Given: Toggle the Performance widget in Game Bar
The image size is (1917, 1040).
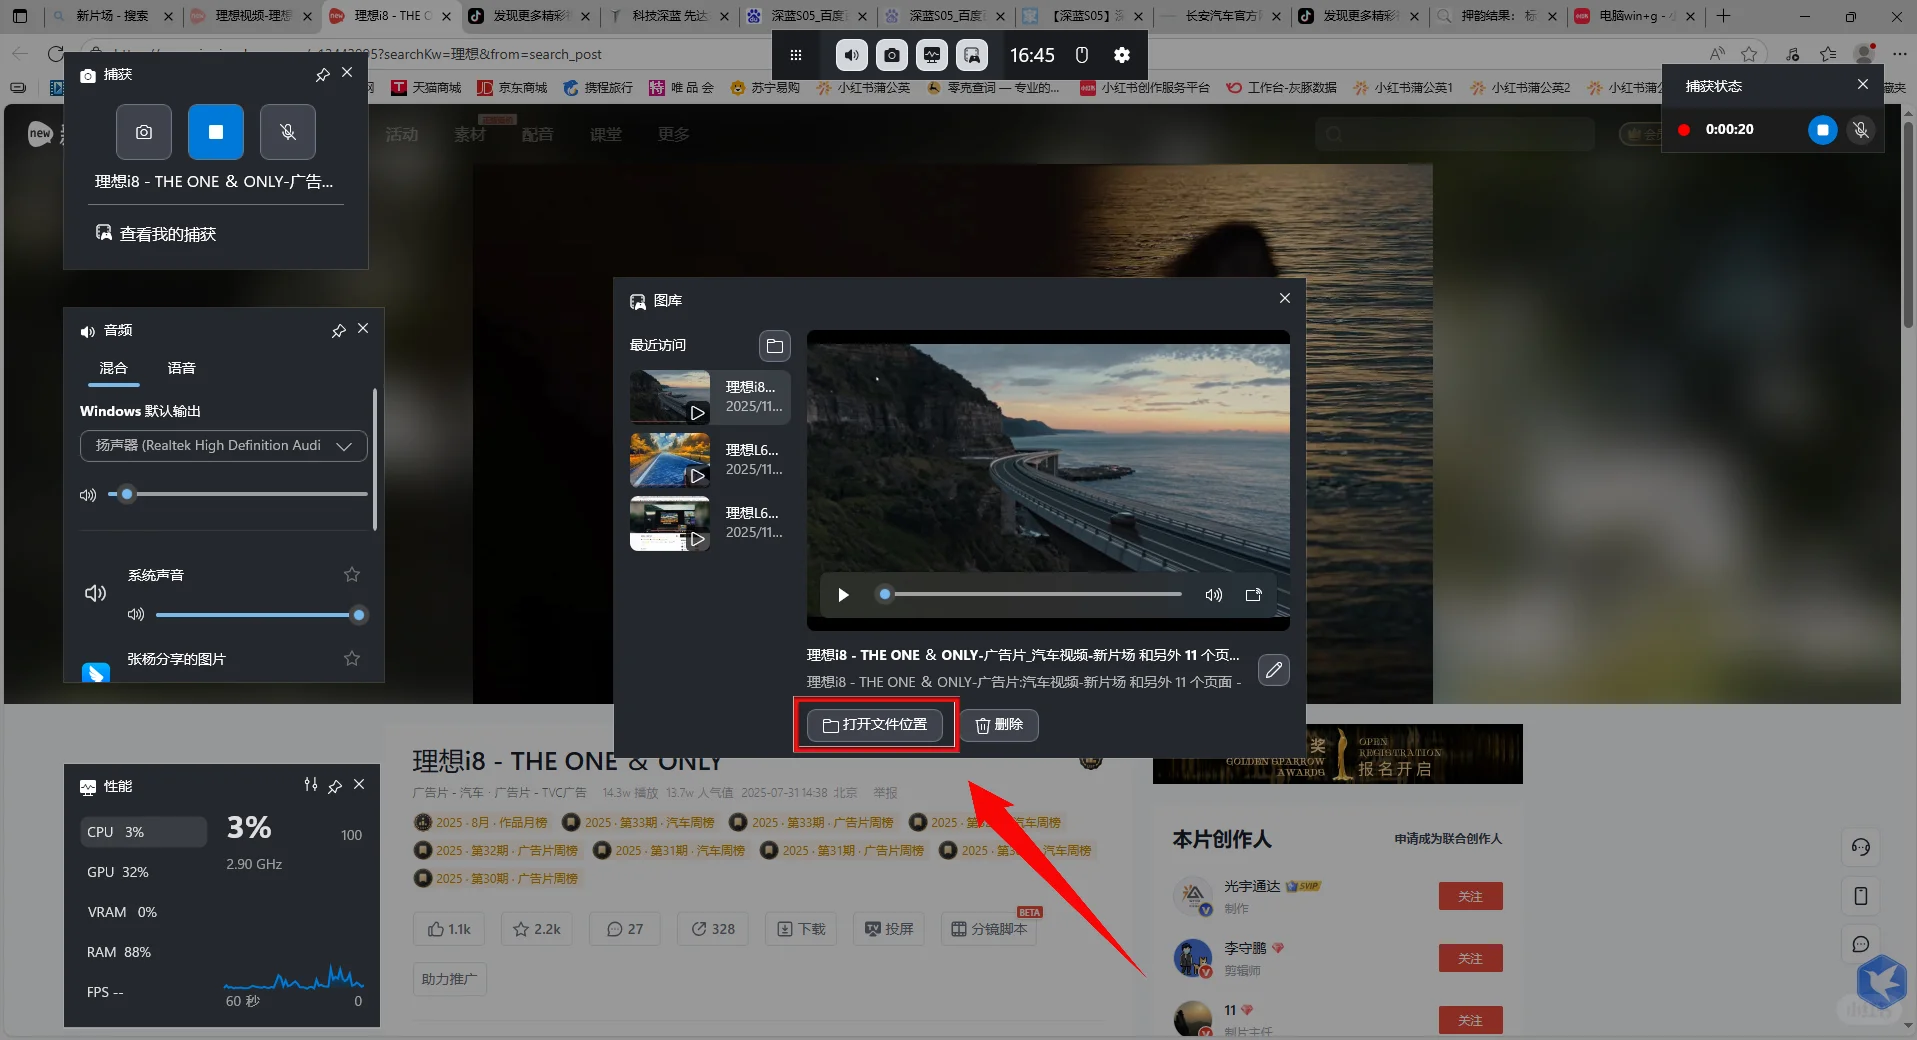Looking at the screenshot, I should point(932,55).
